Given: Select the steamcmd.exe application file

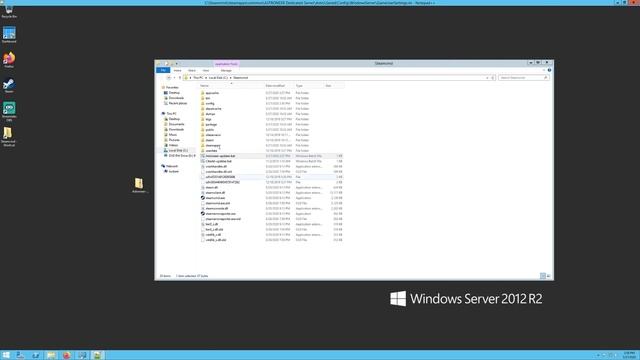Looking at the screenshot, I should pyautogui.click(x=215, y=198).
